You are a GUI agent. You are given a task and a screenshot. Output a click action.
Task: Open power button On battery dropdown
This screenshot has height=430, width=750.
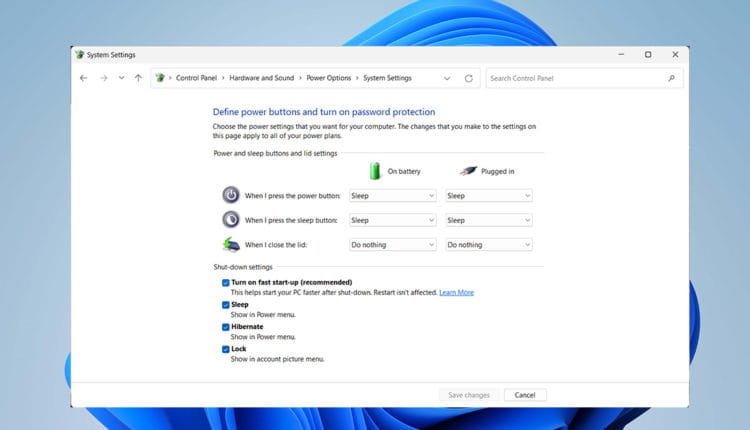tap(393, 196)
